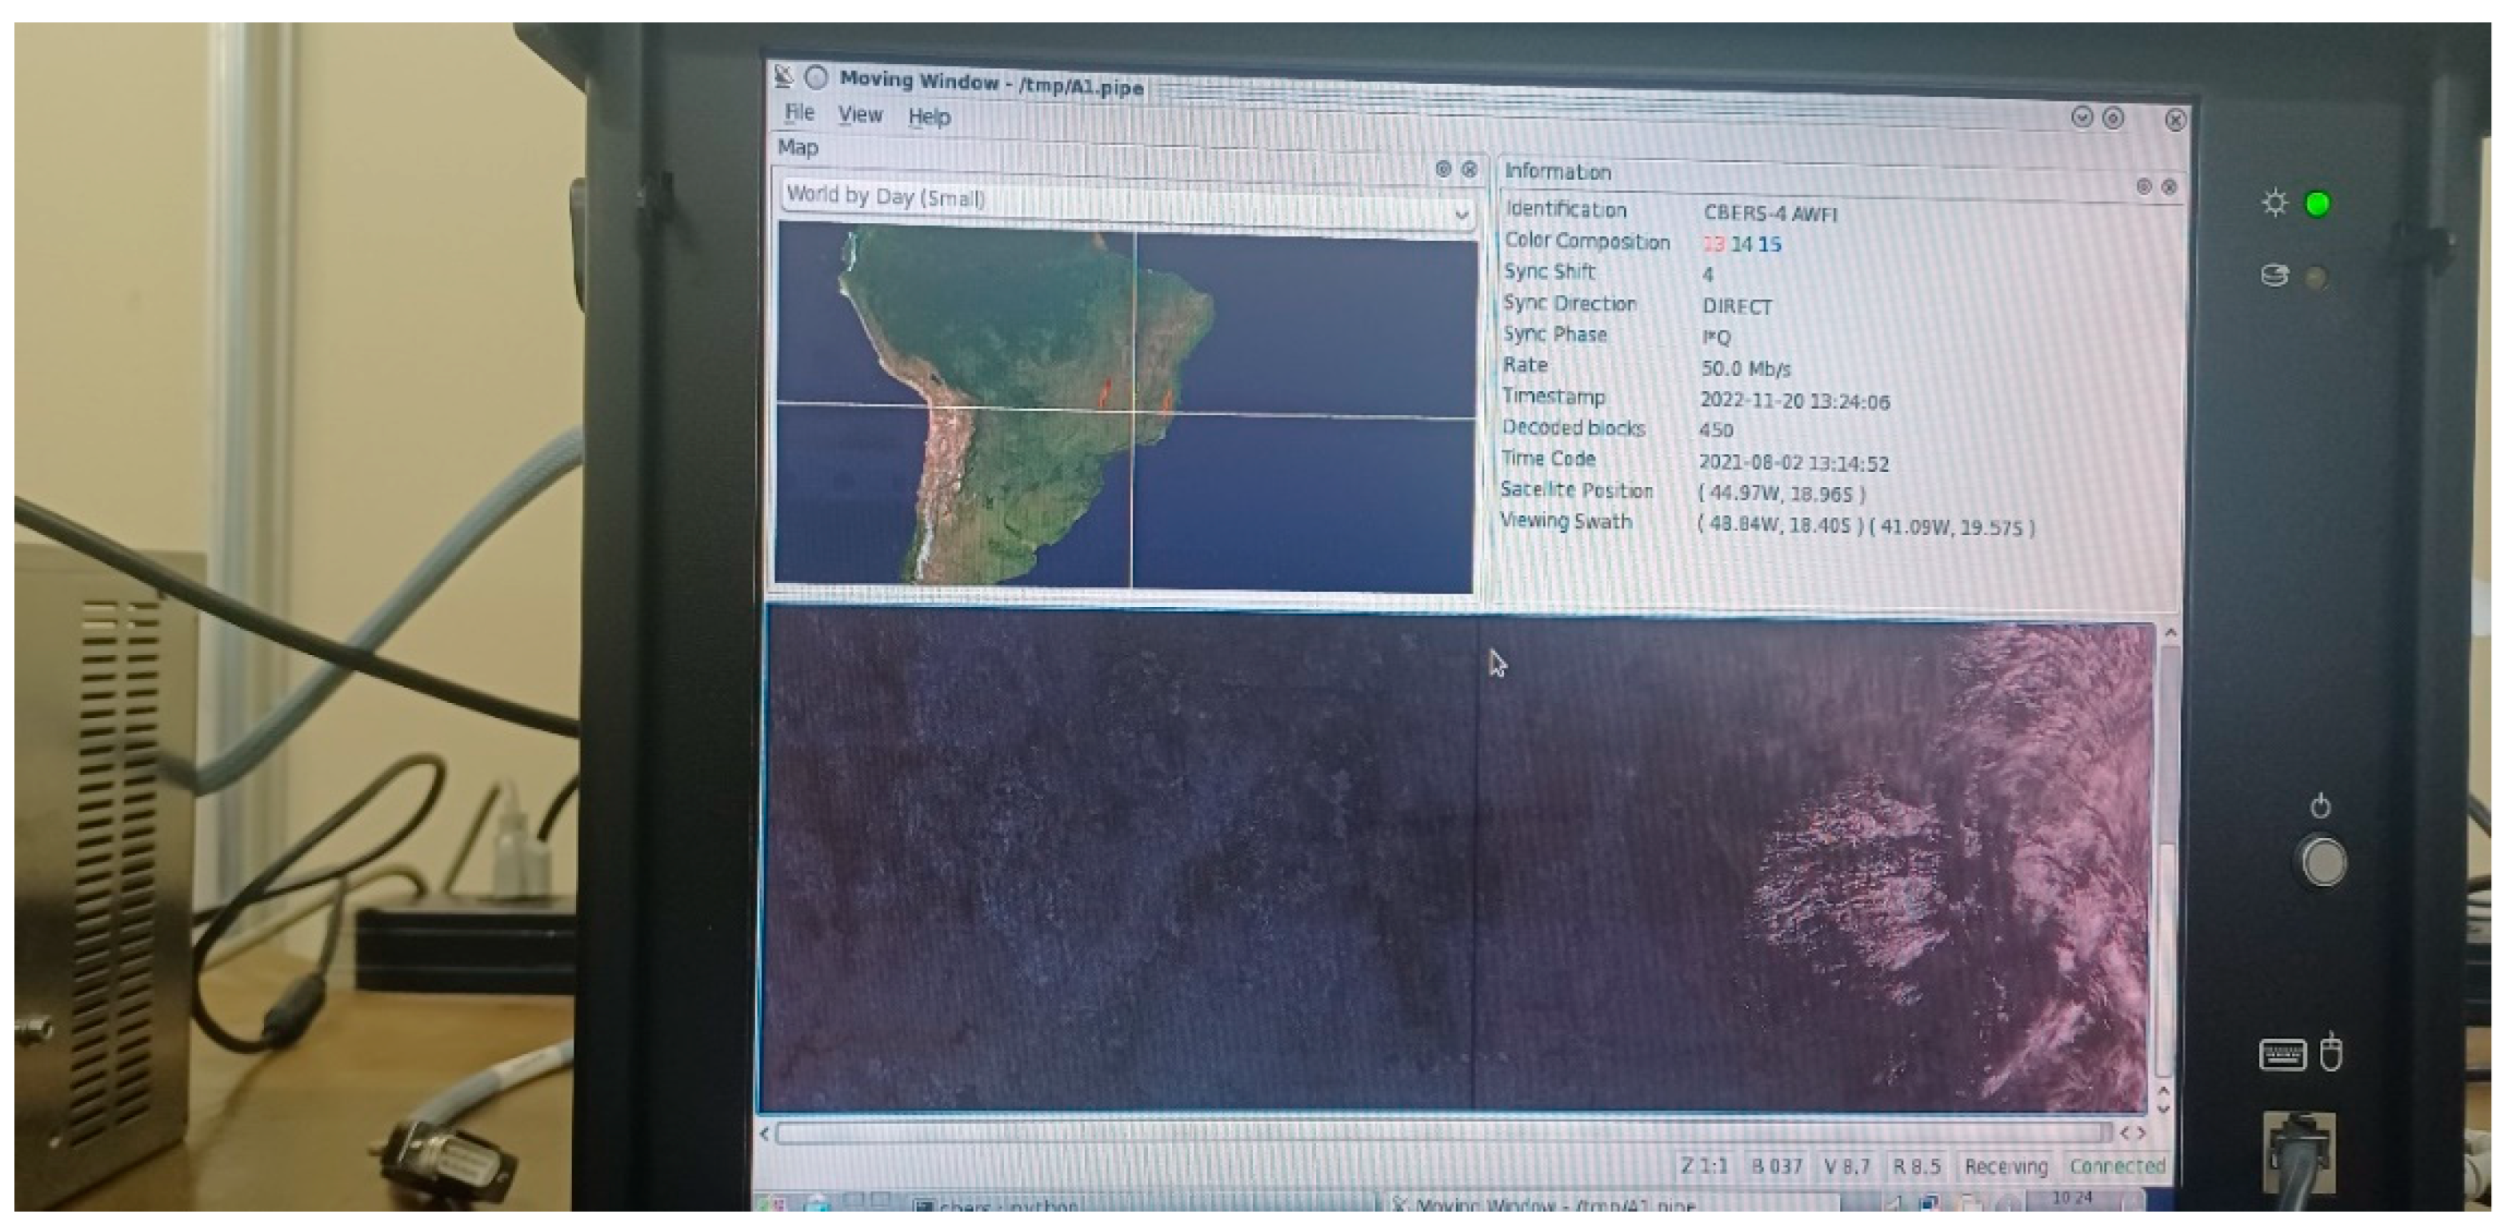Open the File menu
The height and width of the screenshot is (1222, 2508).
tap(799, 112)
